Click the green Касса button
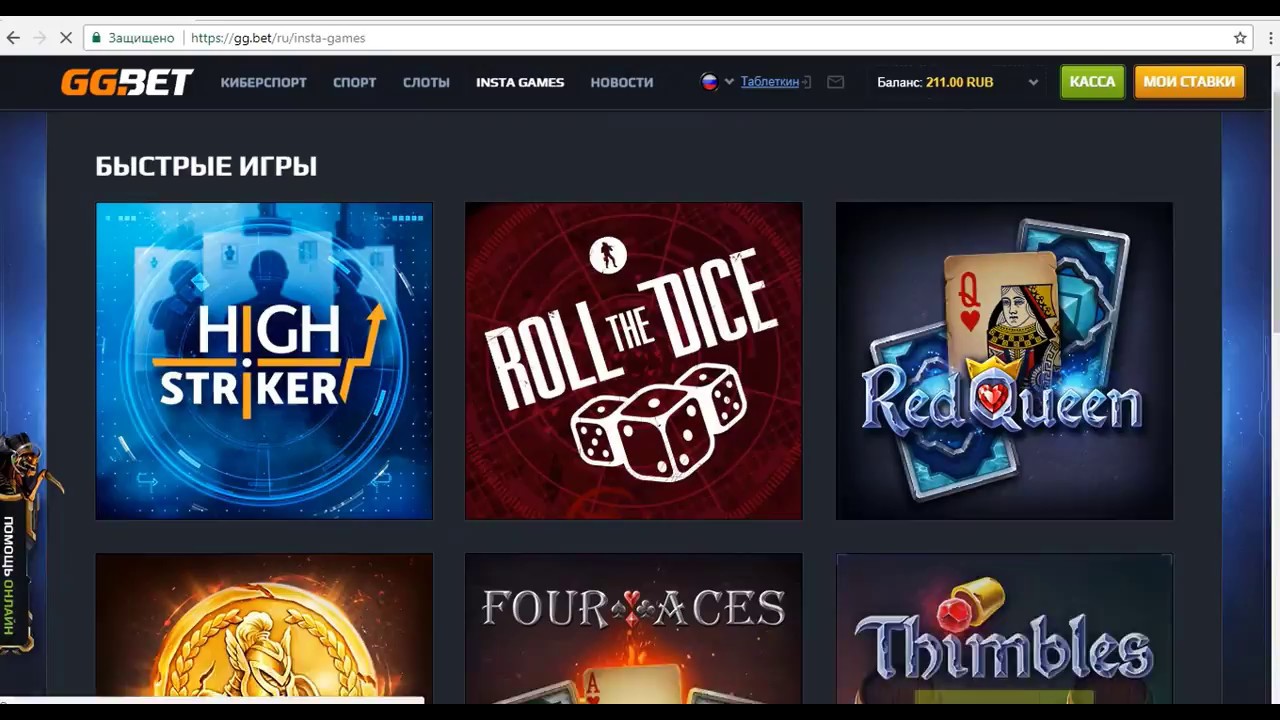The image size is (1280, 720). [1092, 82]
